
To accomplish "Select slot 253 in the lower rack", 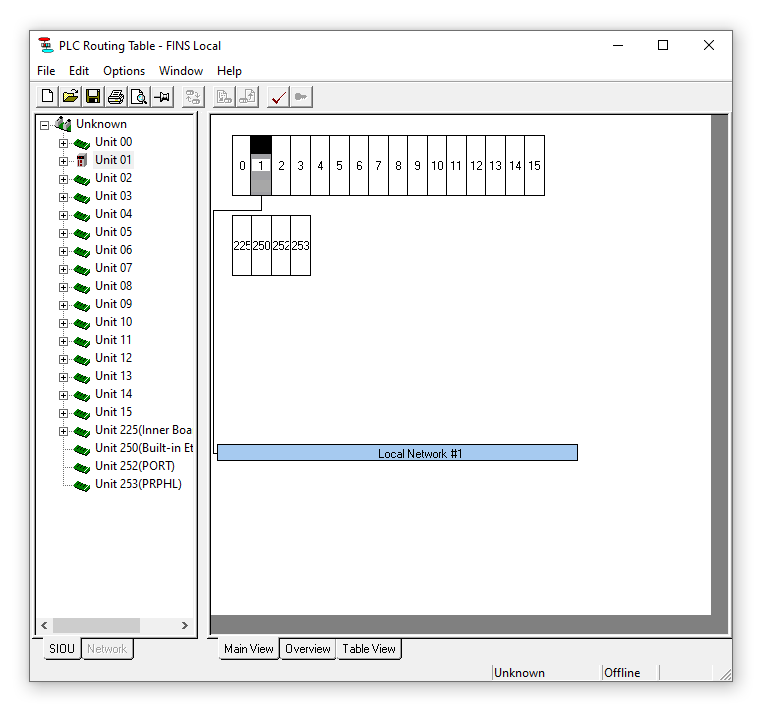I will point(300,245).
